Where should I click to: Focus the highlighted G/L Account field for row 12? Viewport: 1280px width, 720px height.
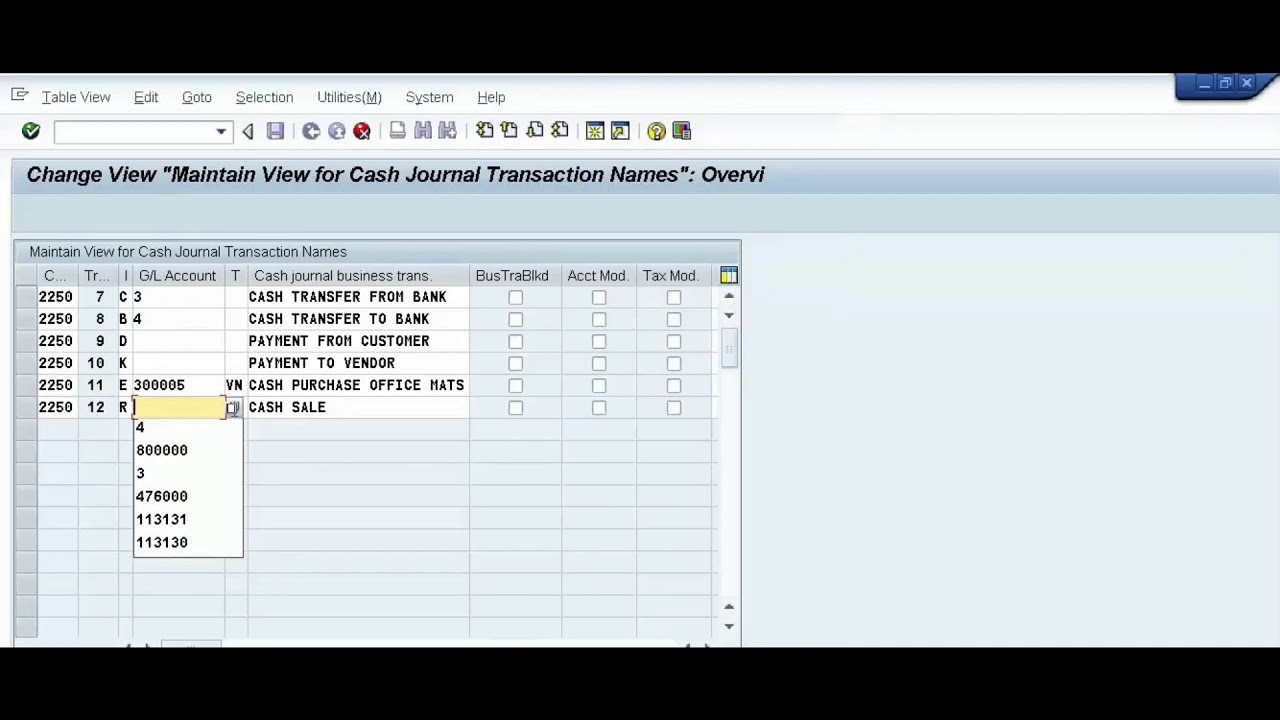click(178, 408)
